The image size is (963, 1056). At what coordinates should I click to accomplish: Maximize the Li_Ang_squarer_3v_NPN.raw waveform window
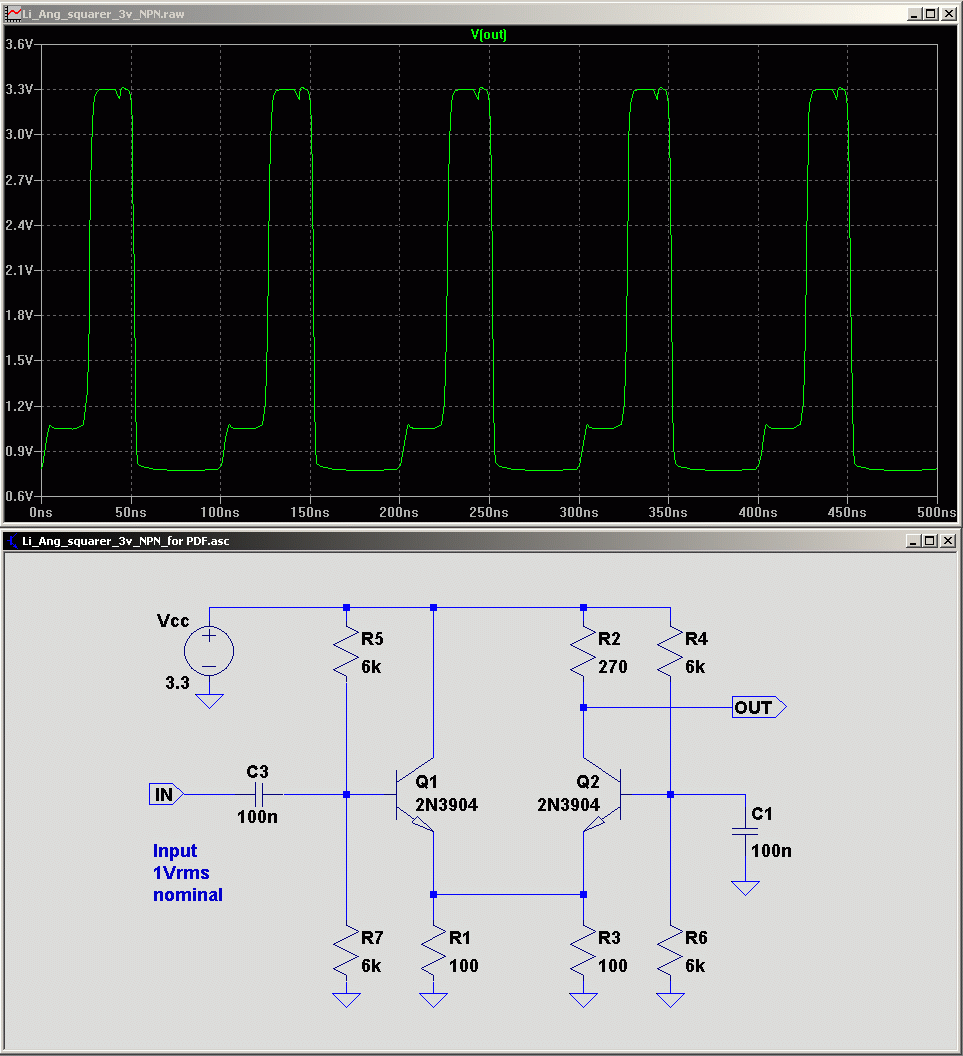[x=931, y=13]
